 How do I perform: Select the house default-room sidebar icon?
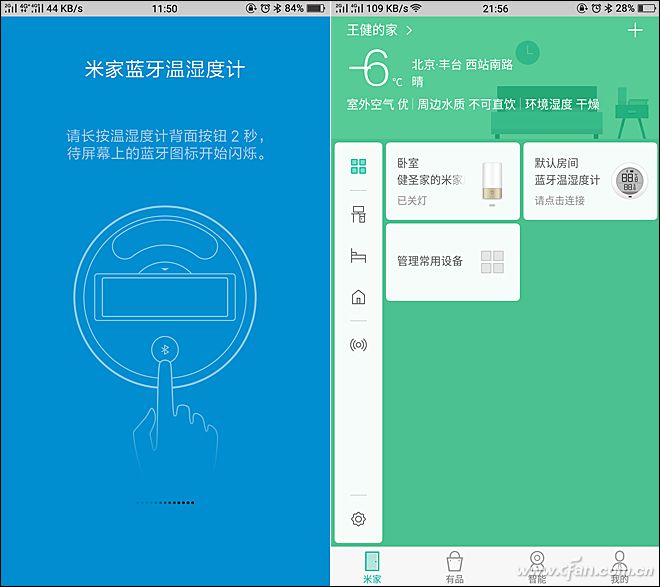[358, 297]
